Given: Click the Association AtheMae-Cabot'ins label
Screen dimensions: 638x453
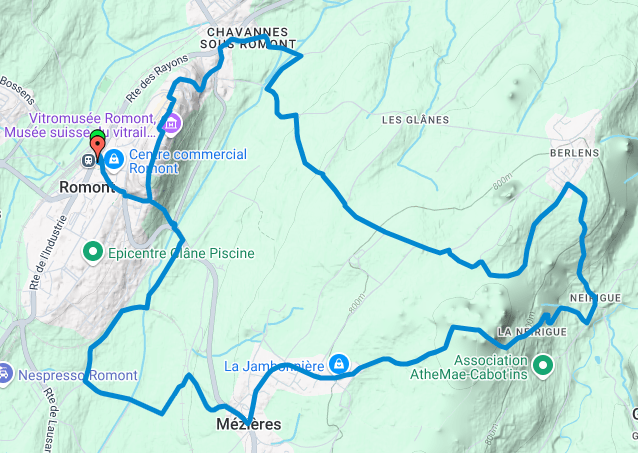Looking at the screenshot, I should tap(469, 367).
